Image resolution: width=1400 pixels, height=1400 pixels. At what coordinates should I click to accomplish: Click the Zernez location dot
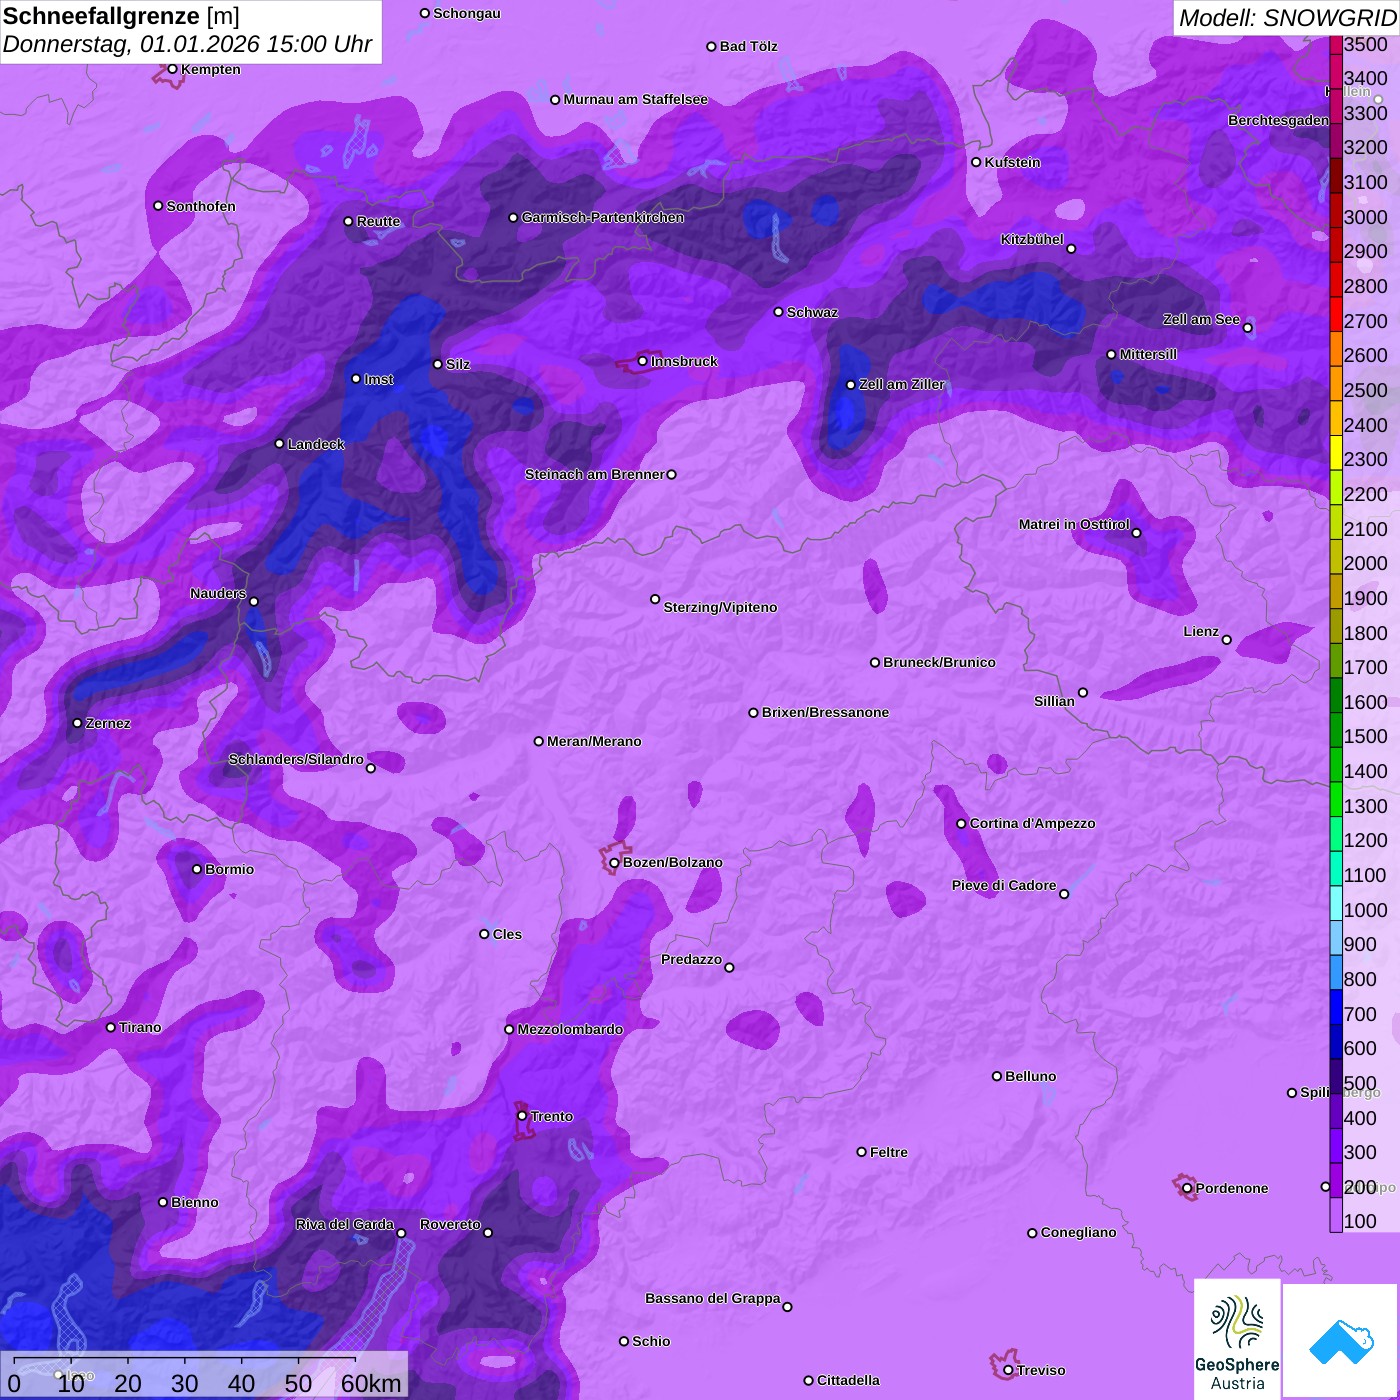point(77,723)
